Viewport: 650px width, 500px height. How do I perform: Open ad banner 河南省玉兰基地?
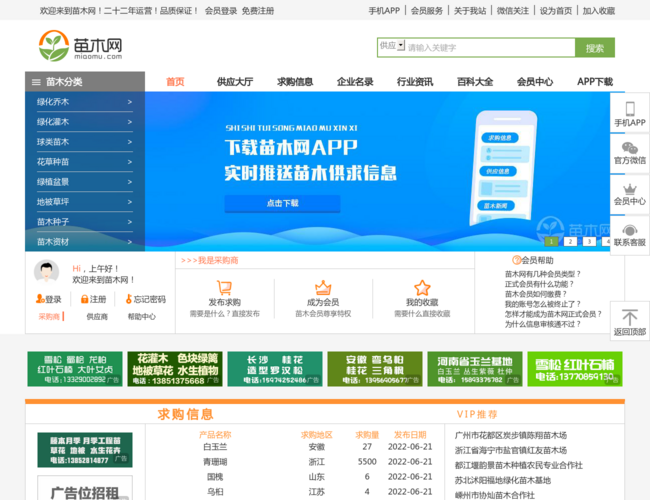475,369
